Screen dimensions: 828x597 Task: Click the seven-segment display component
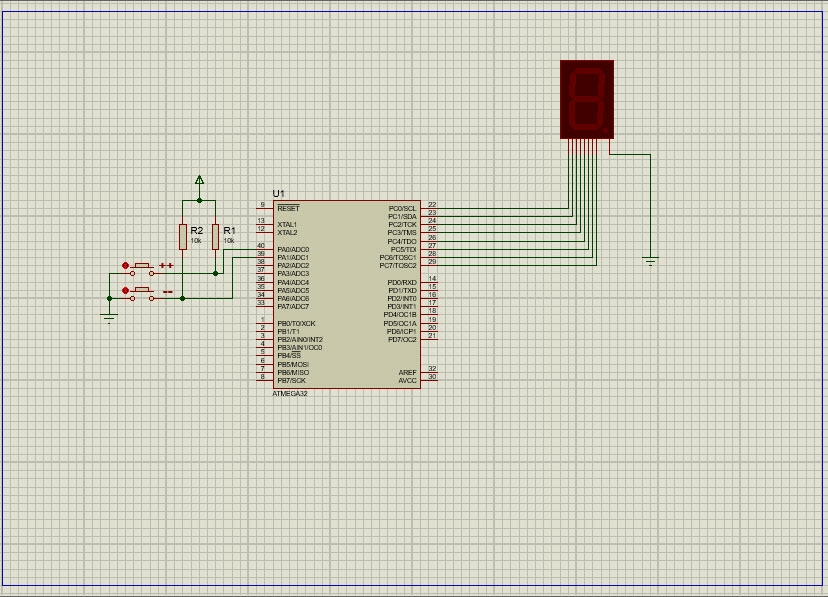pos(587,98)
